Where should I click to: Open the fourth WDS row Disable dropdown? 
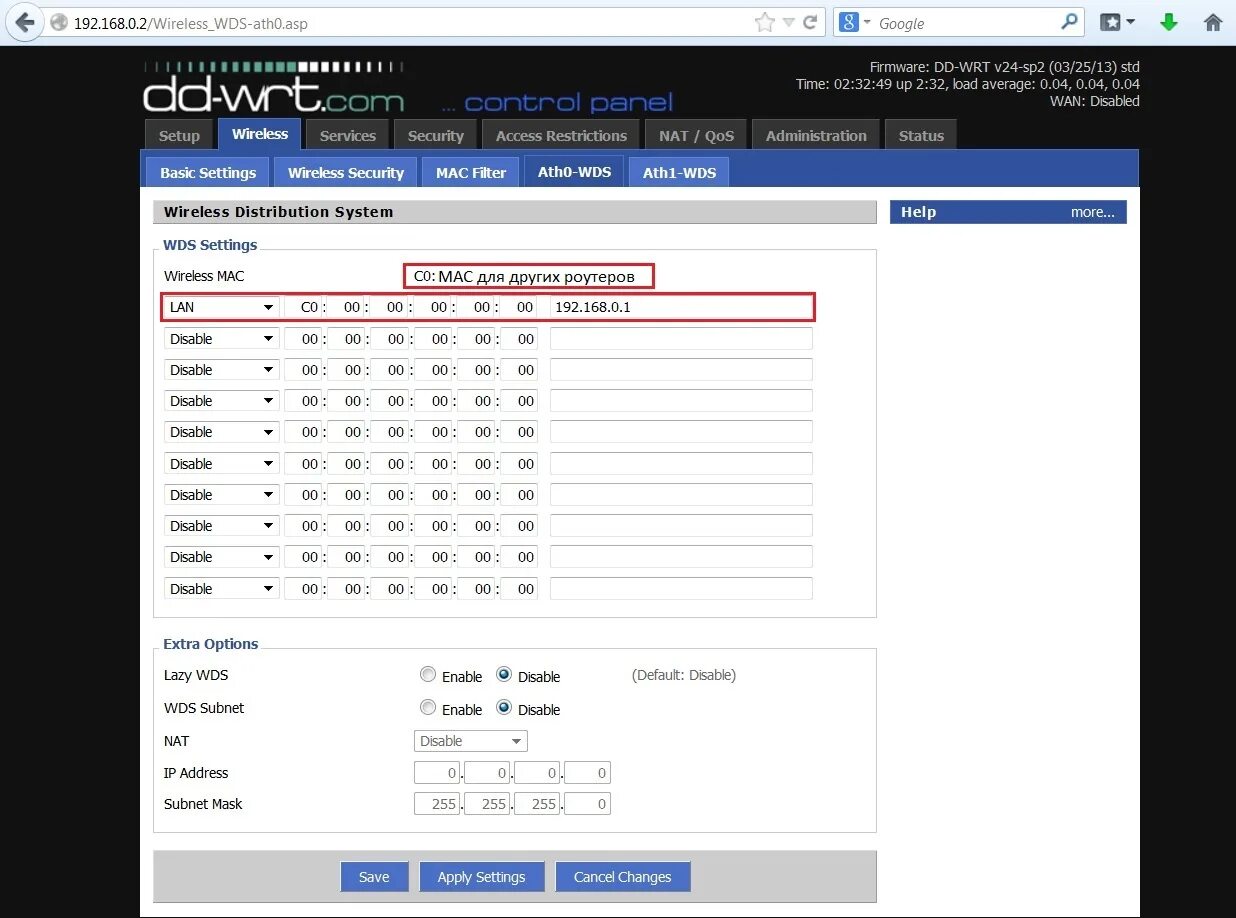[x=221, y=401]
